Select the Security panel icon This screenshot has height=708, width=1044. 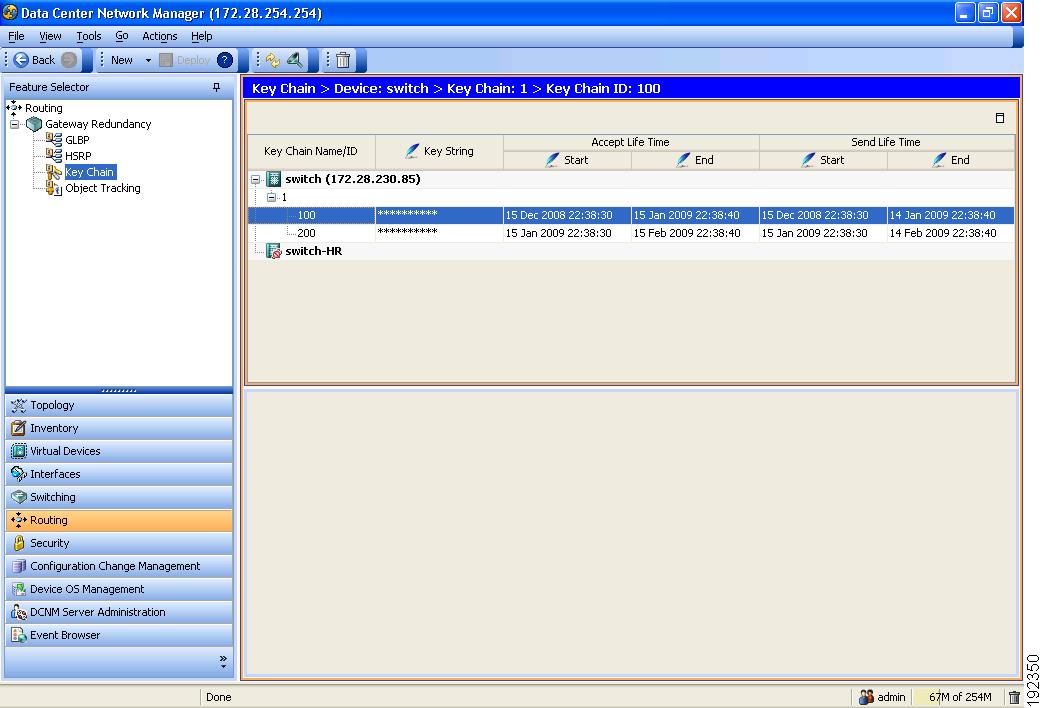pyautogui.click(x=19, y=543)
